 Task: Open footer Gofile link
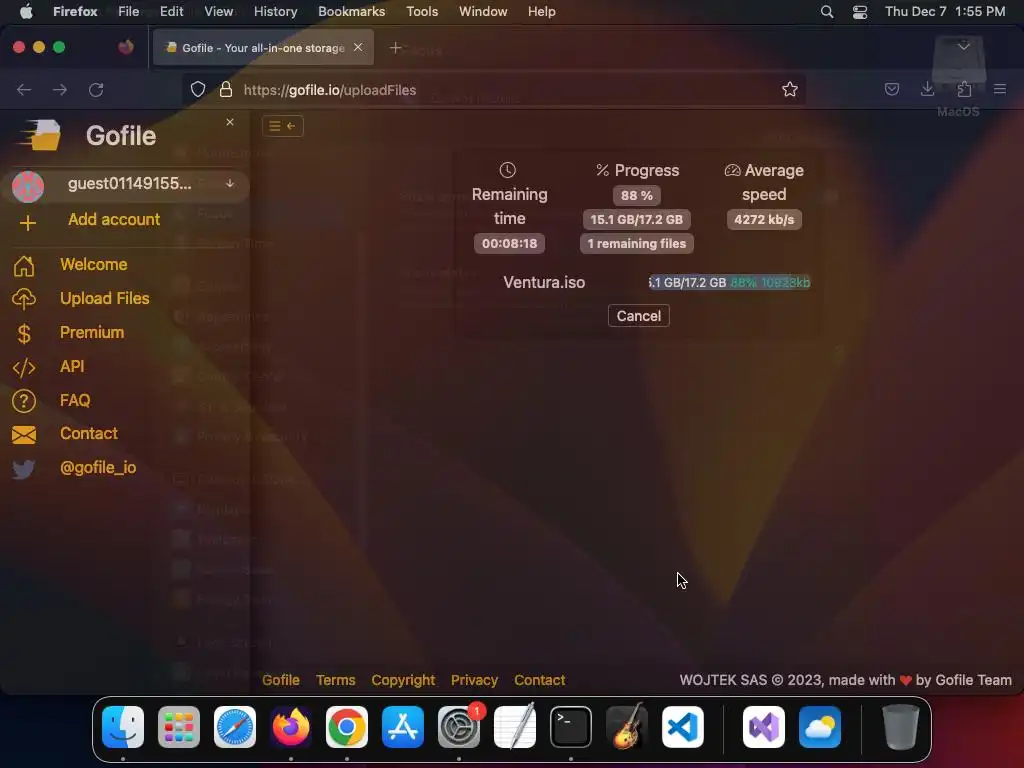[x=281, y=680]
